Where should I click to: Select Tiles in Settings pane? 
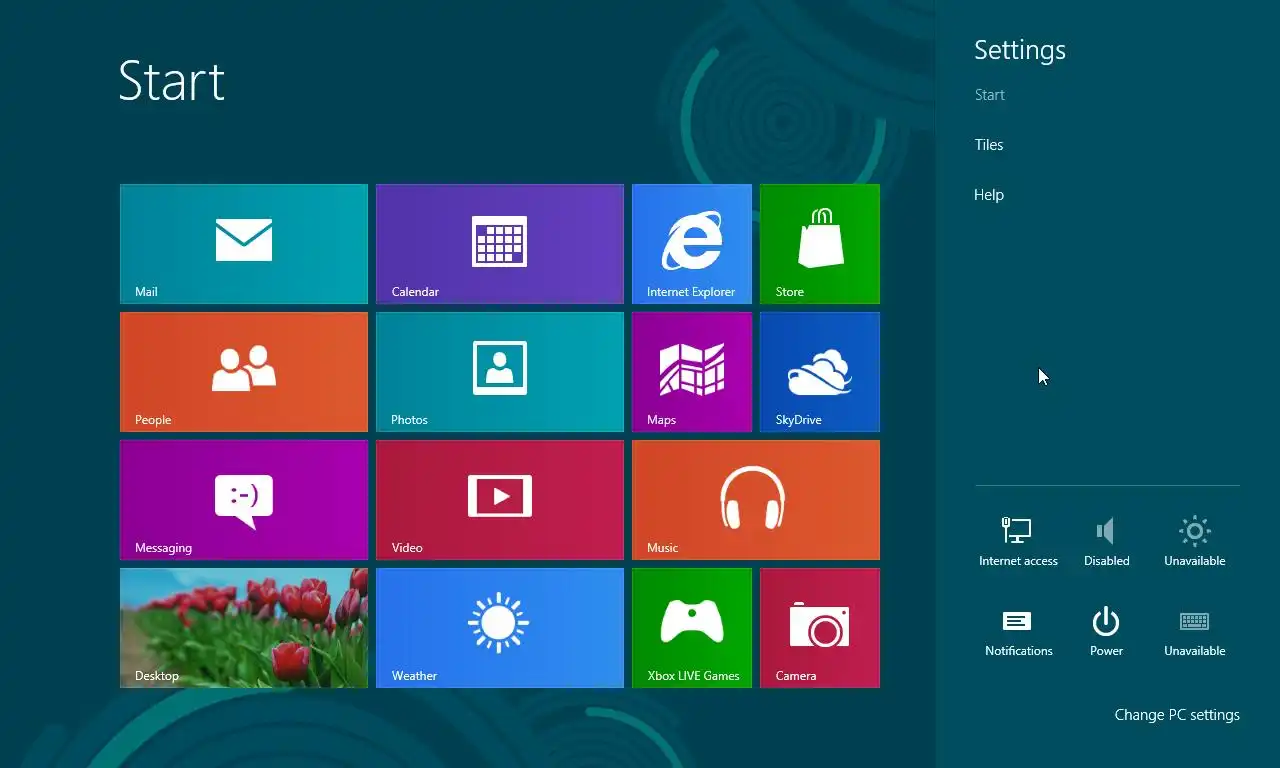point(989,145)
